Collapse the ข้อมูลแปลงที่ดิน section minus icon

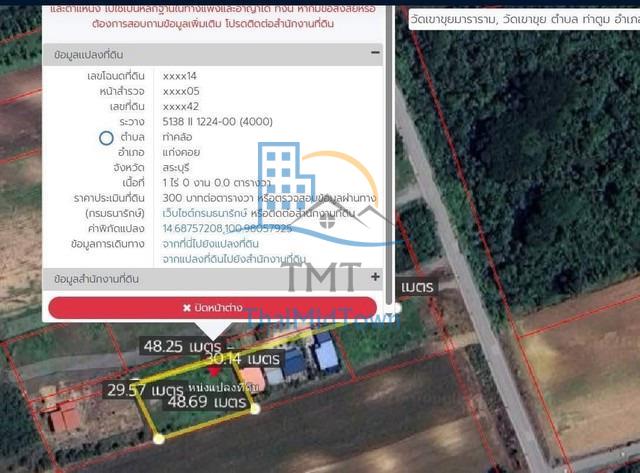375,53
